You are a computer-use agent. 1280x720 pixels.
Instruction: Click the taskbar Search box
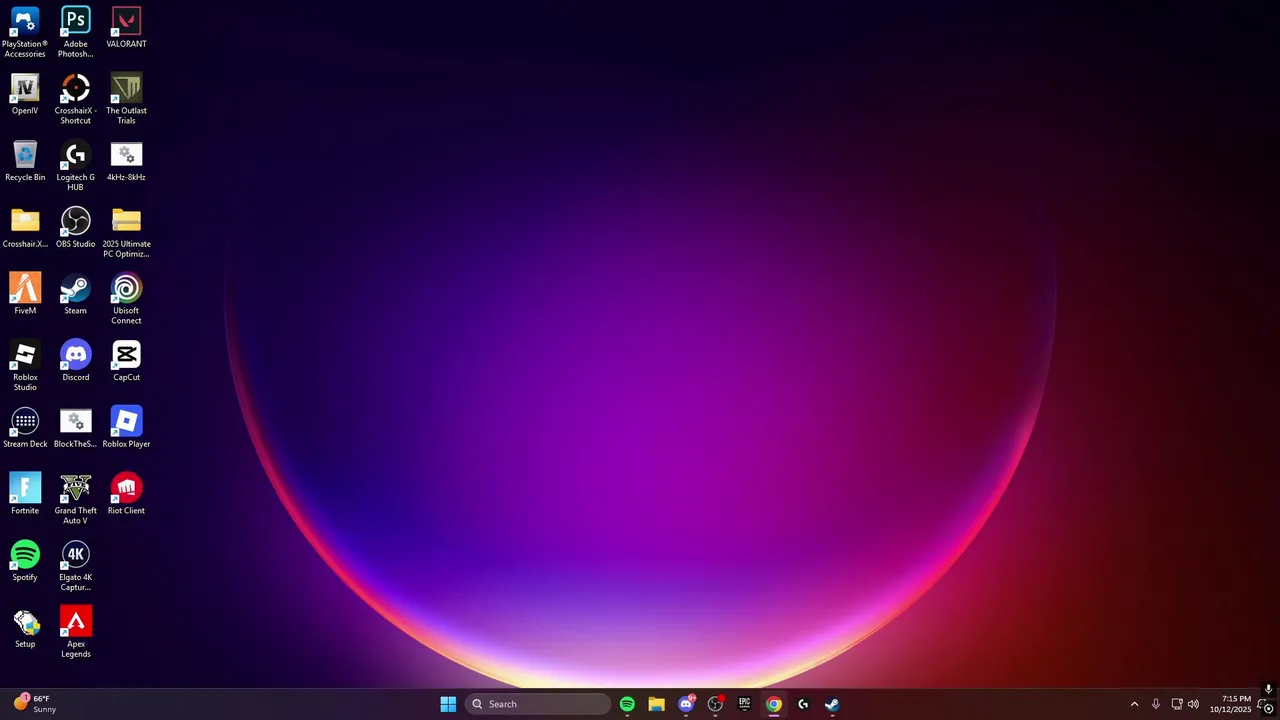click(x=538, y=704)
